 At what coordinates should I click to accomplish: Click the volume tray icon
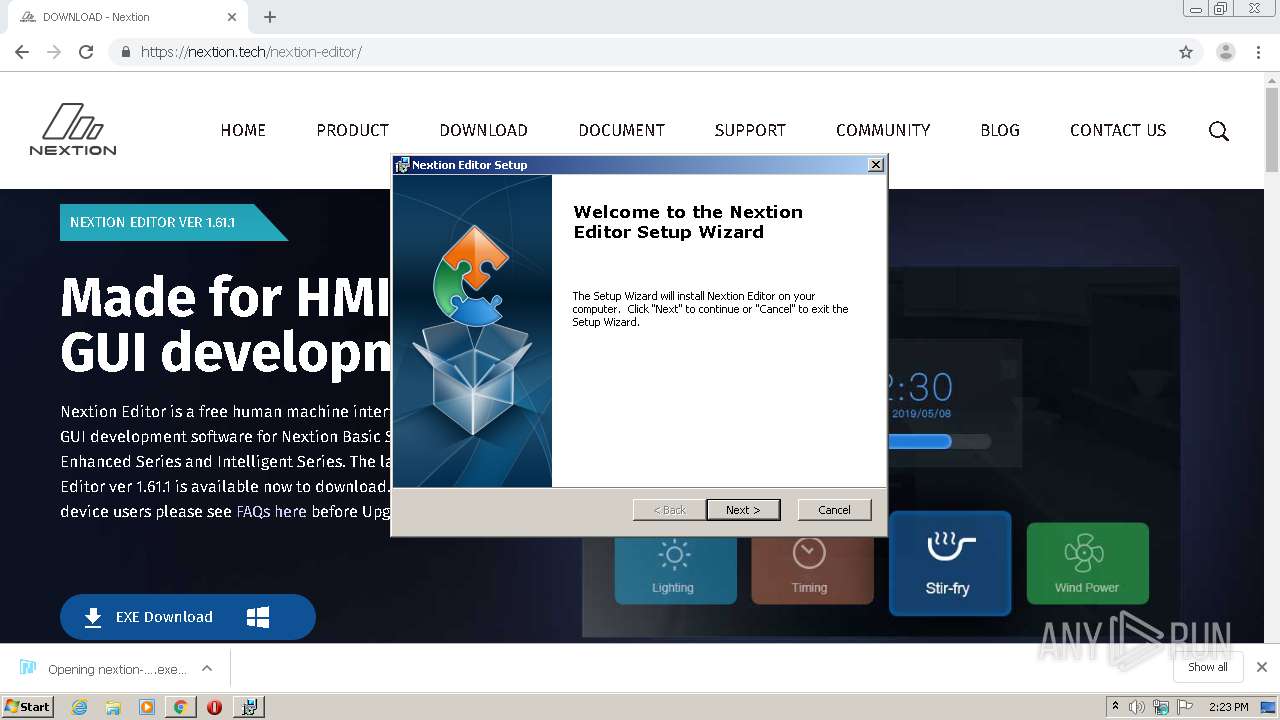point(1137,707)
